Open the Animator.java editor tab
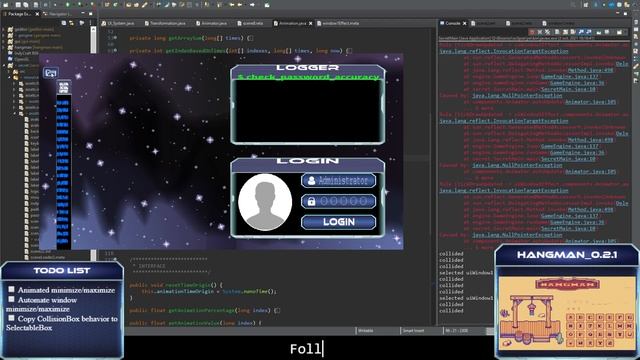 coord(211,23)
